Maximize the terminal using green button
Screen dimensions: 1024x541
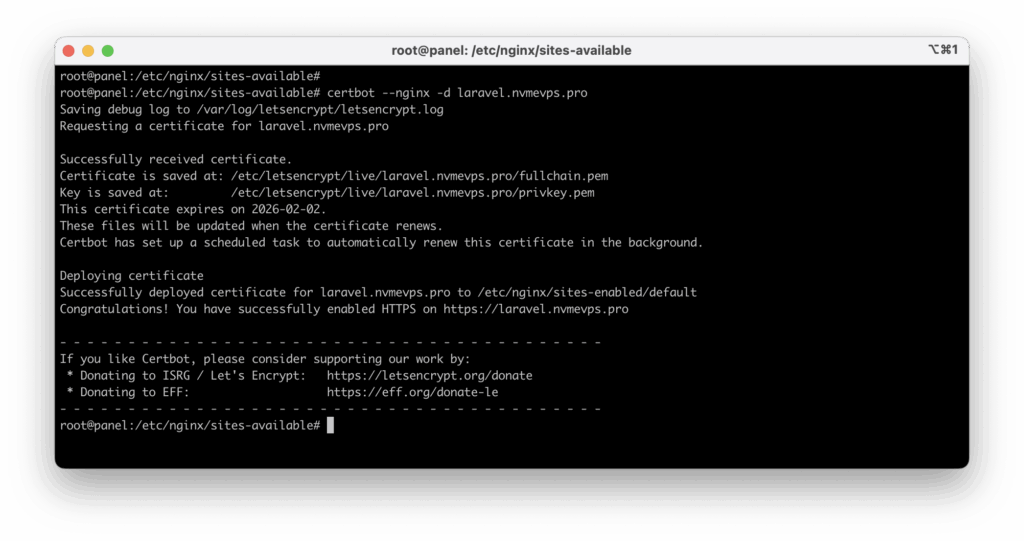(108, 51)
